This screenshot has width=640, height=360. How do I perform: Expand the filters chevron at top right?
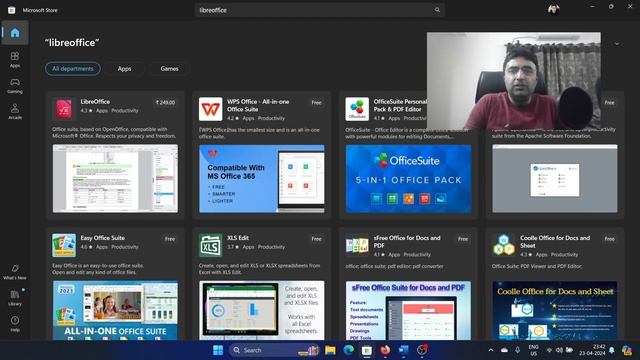pos(617,44)
